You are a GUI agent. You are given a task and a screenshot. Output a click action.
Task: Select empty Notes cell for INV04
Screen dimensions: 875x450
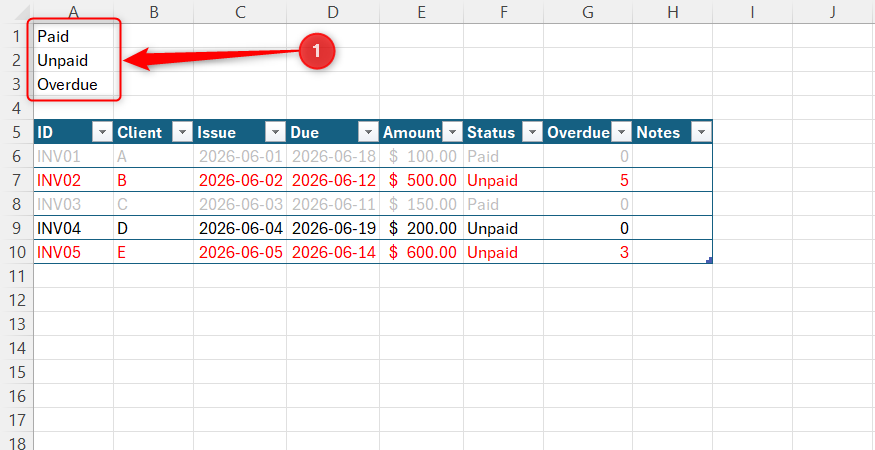point(672,228)
